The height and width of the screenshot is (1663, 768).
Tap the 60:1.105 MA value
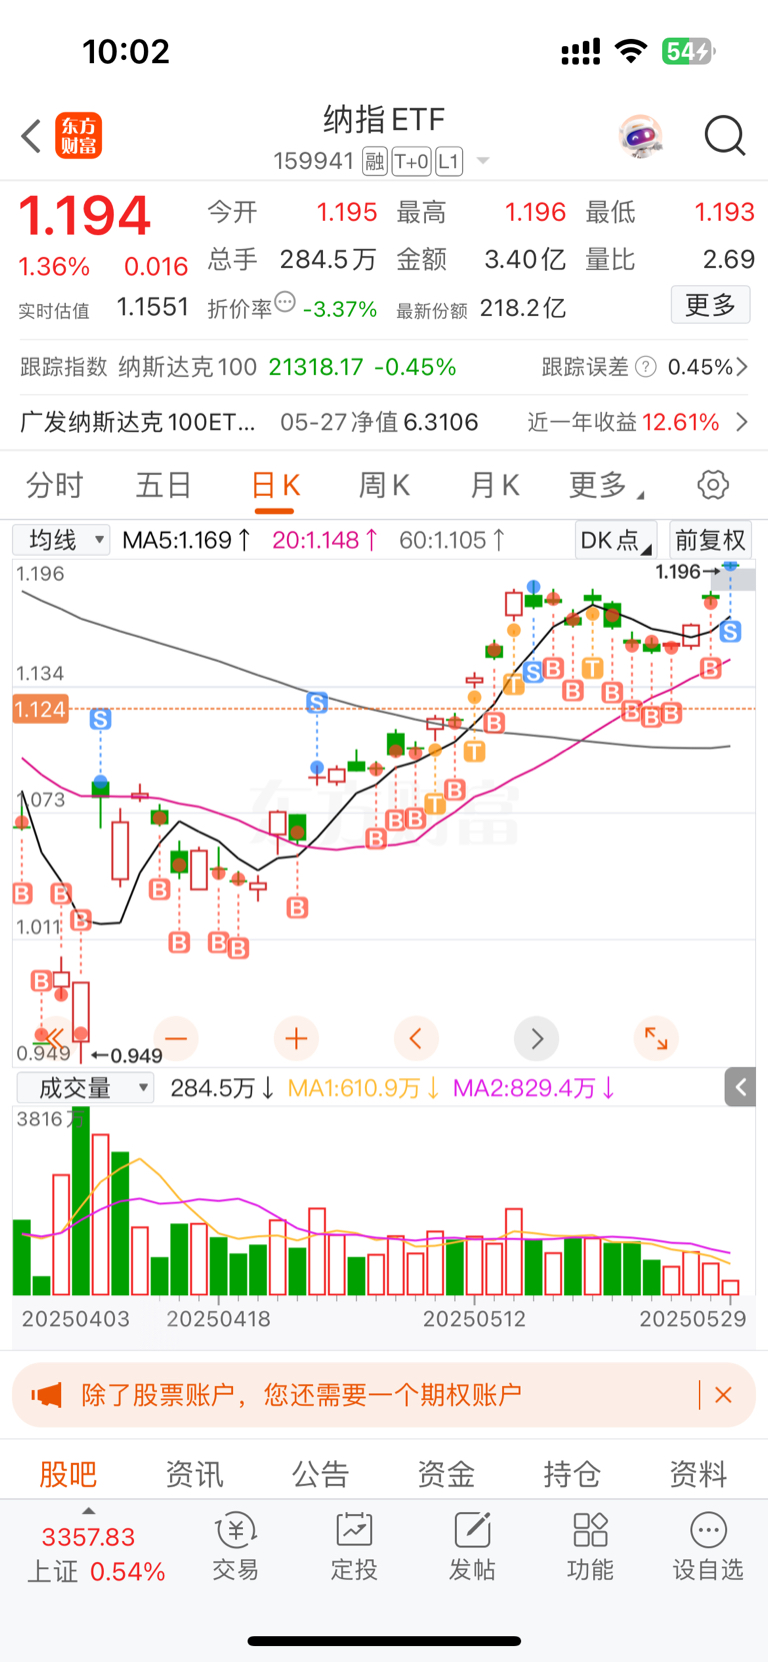coord(453,540)
